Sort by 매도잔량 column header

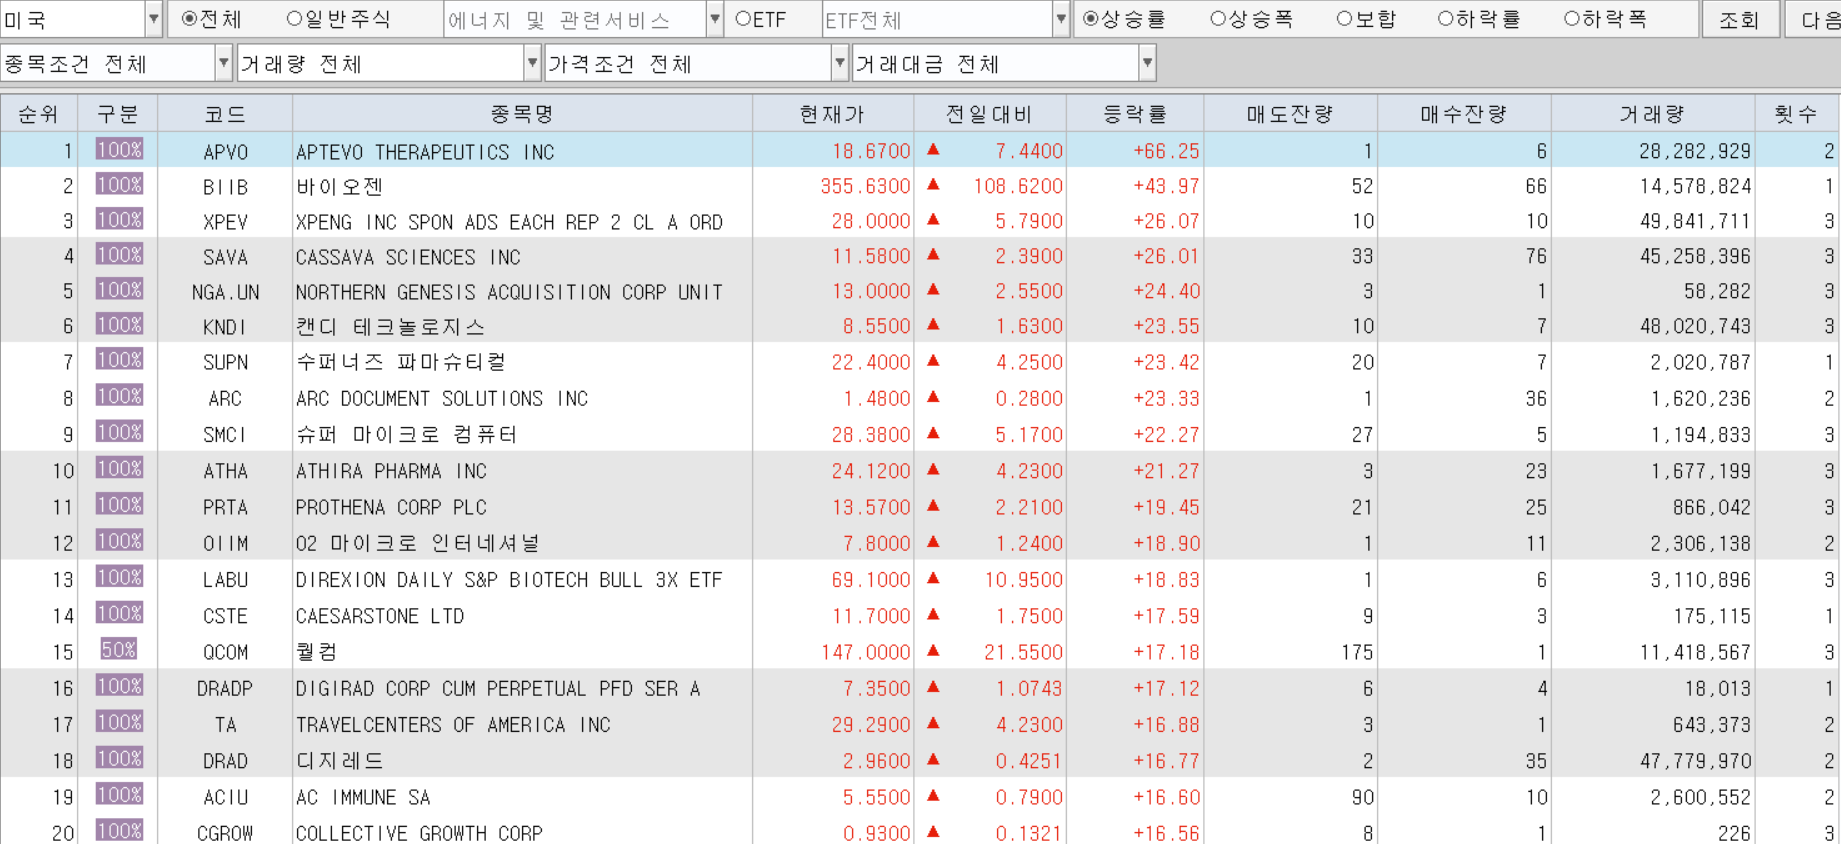pos(1290,114)
